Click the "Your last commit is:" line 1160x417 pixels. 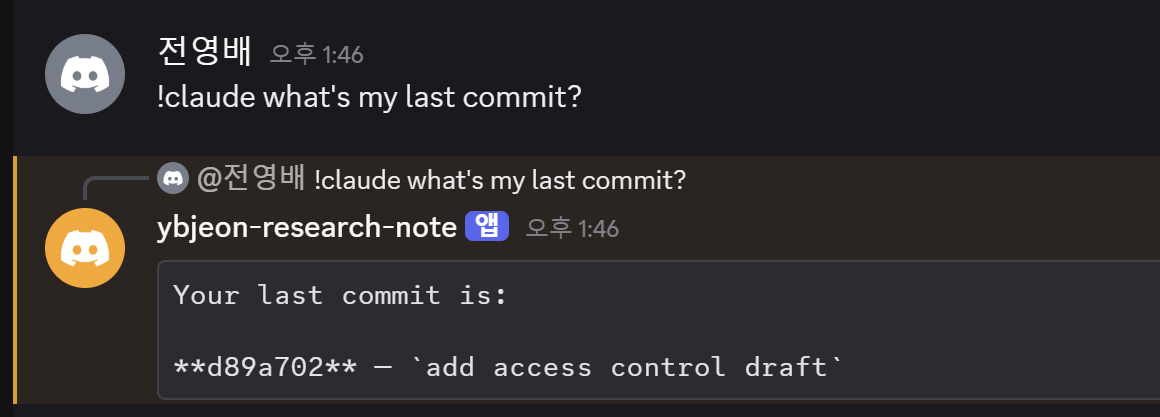341,296
